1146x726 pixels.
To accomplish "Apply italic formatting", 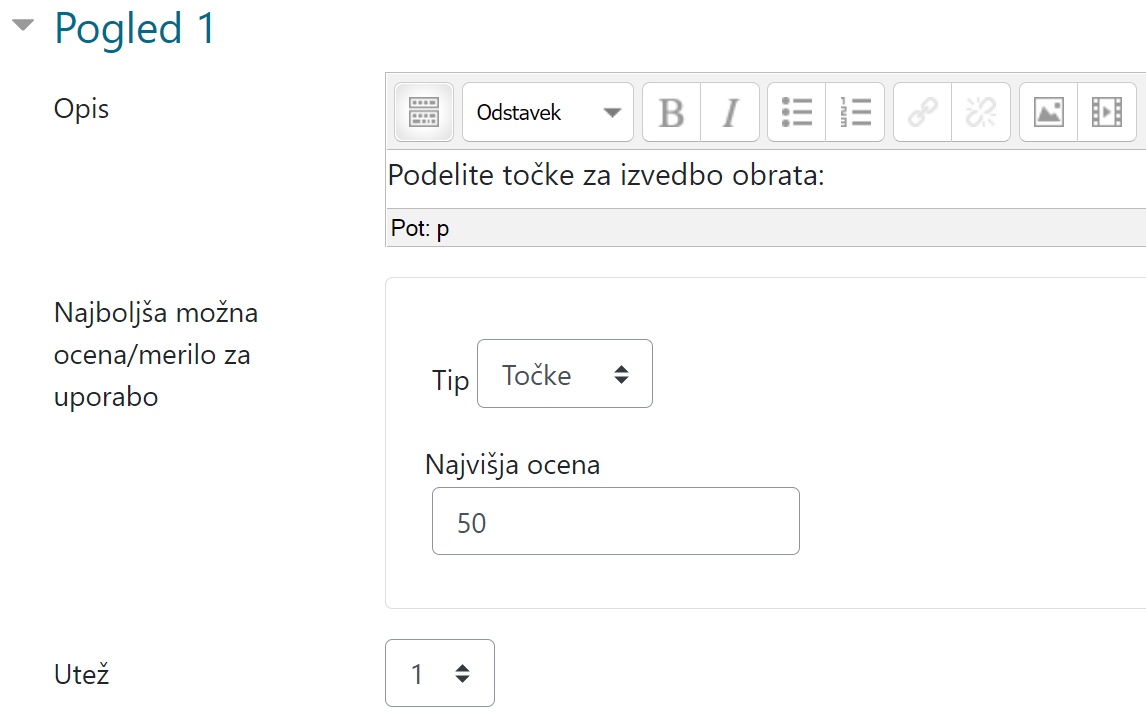I will 730,112.
